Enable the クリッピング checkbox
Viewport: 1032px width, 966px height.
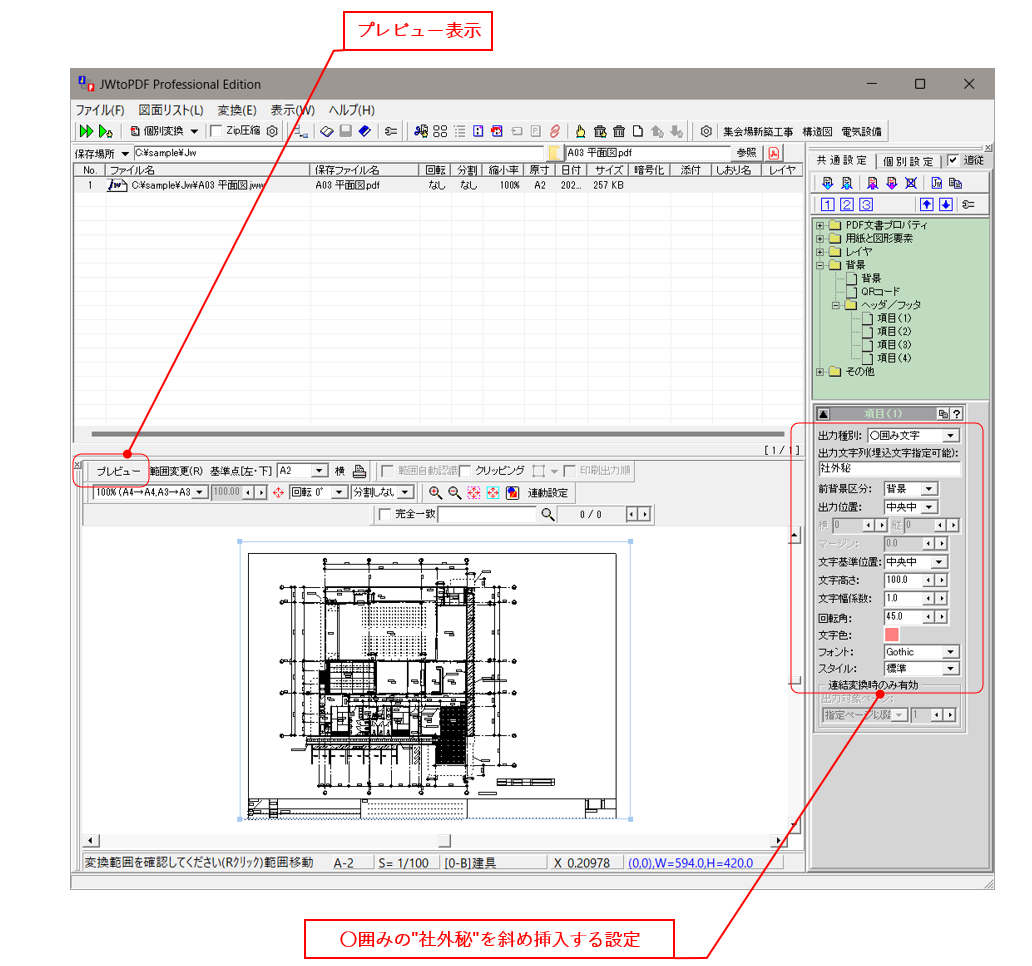[x=466, y=470]
